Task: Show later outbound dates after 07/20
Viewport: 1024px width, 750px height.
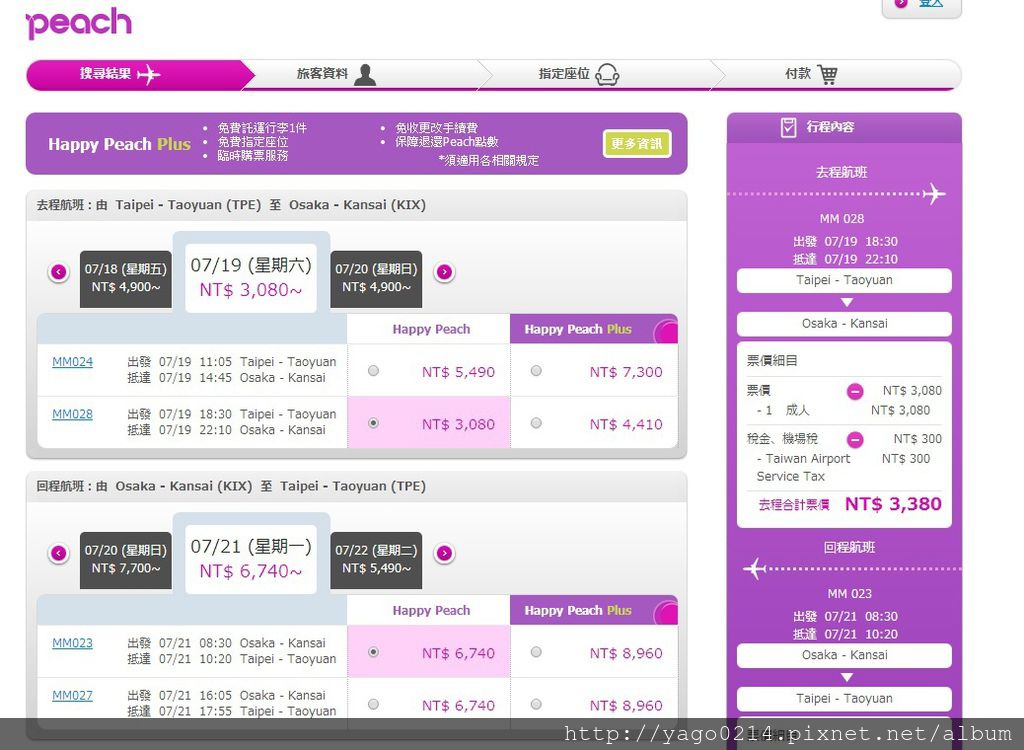Action: [x=444, y=272]
